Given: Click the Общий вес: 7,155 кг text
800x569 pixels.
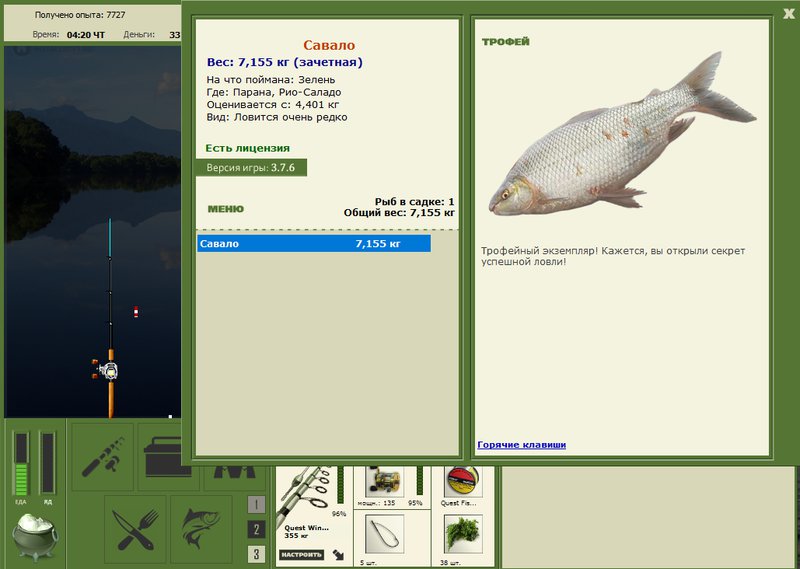Looking at the screenshot, I should (x=399, y=213).
